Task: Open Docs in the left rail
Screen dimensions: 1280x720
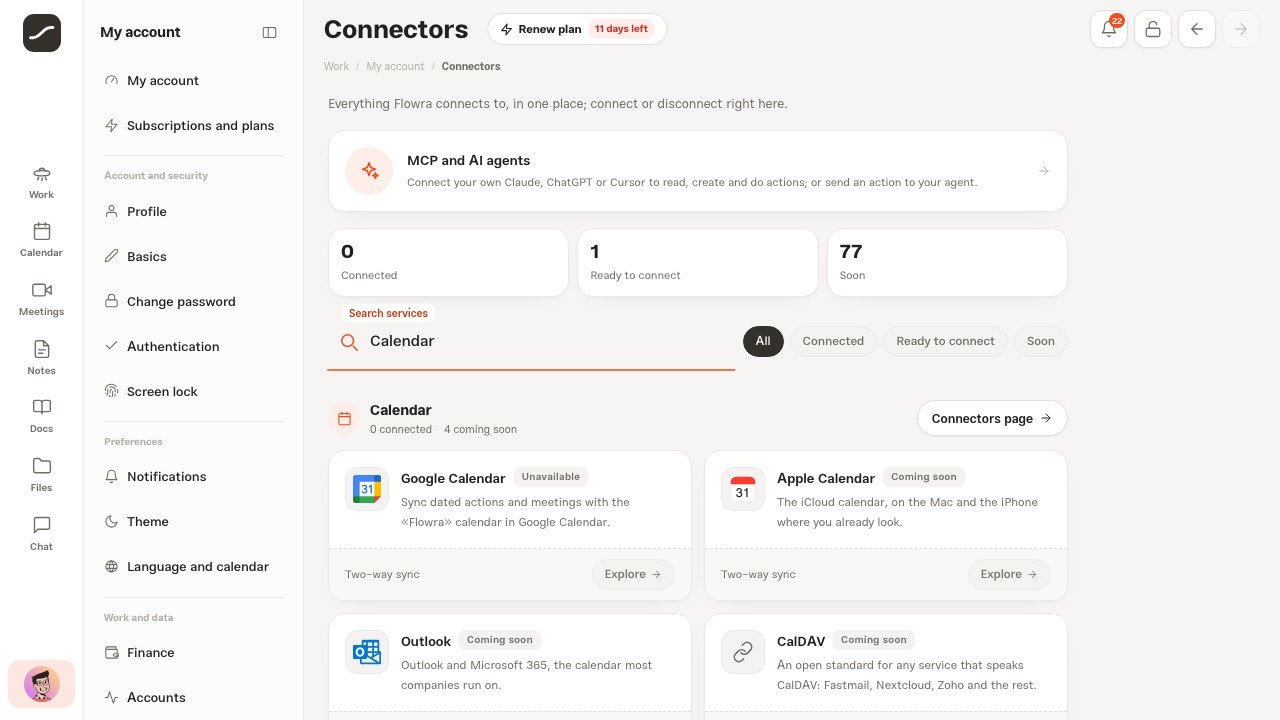Action: [41, 417]
